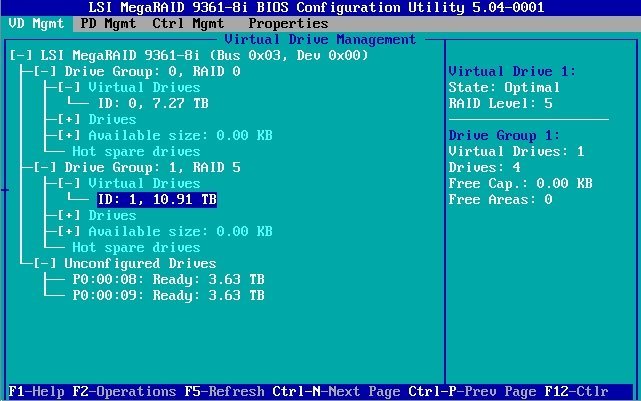Click the 'Free Areas: 0' line
This screenshot has height=401, width=641.
[x=500, y=199]
